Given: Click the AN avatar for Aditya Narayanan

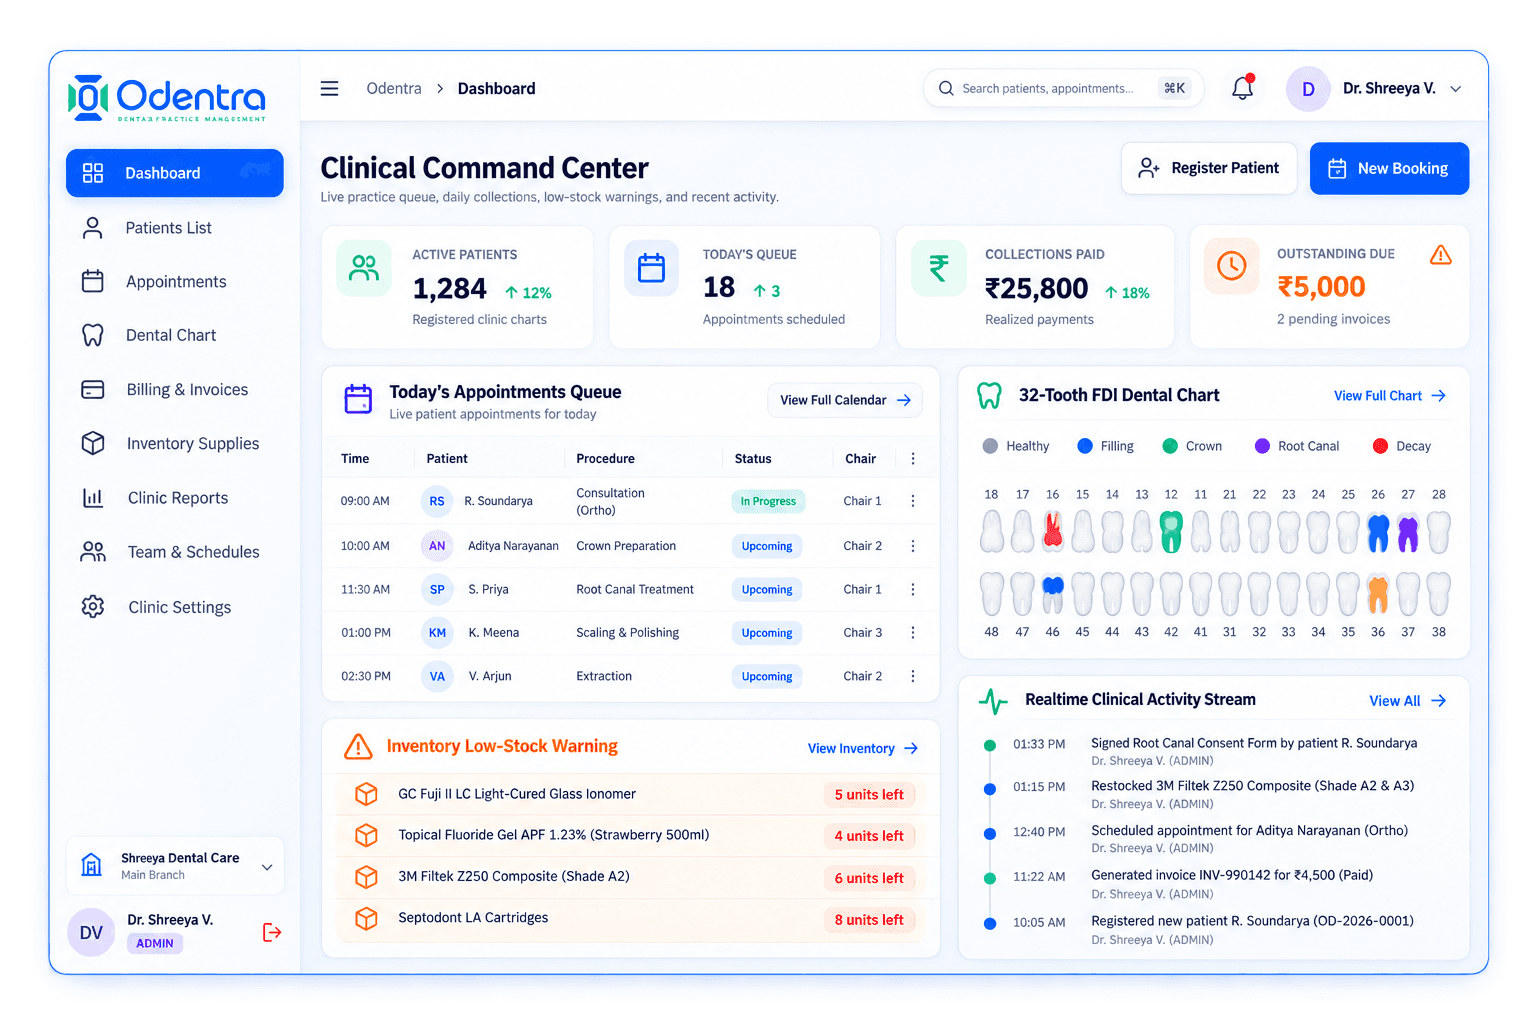Looking at the screenshot, I should point(437,546).
